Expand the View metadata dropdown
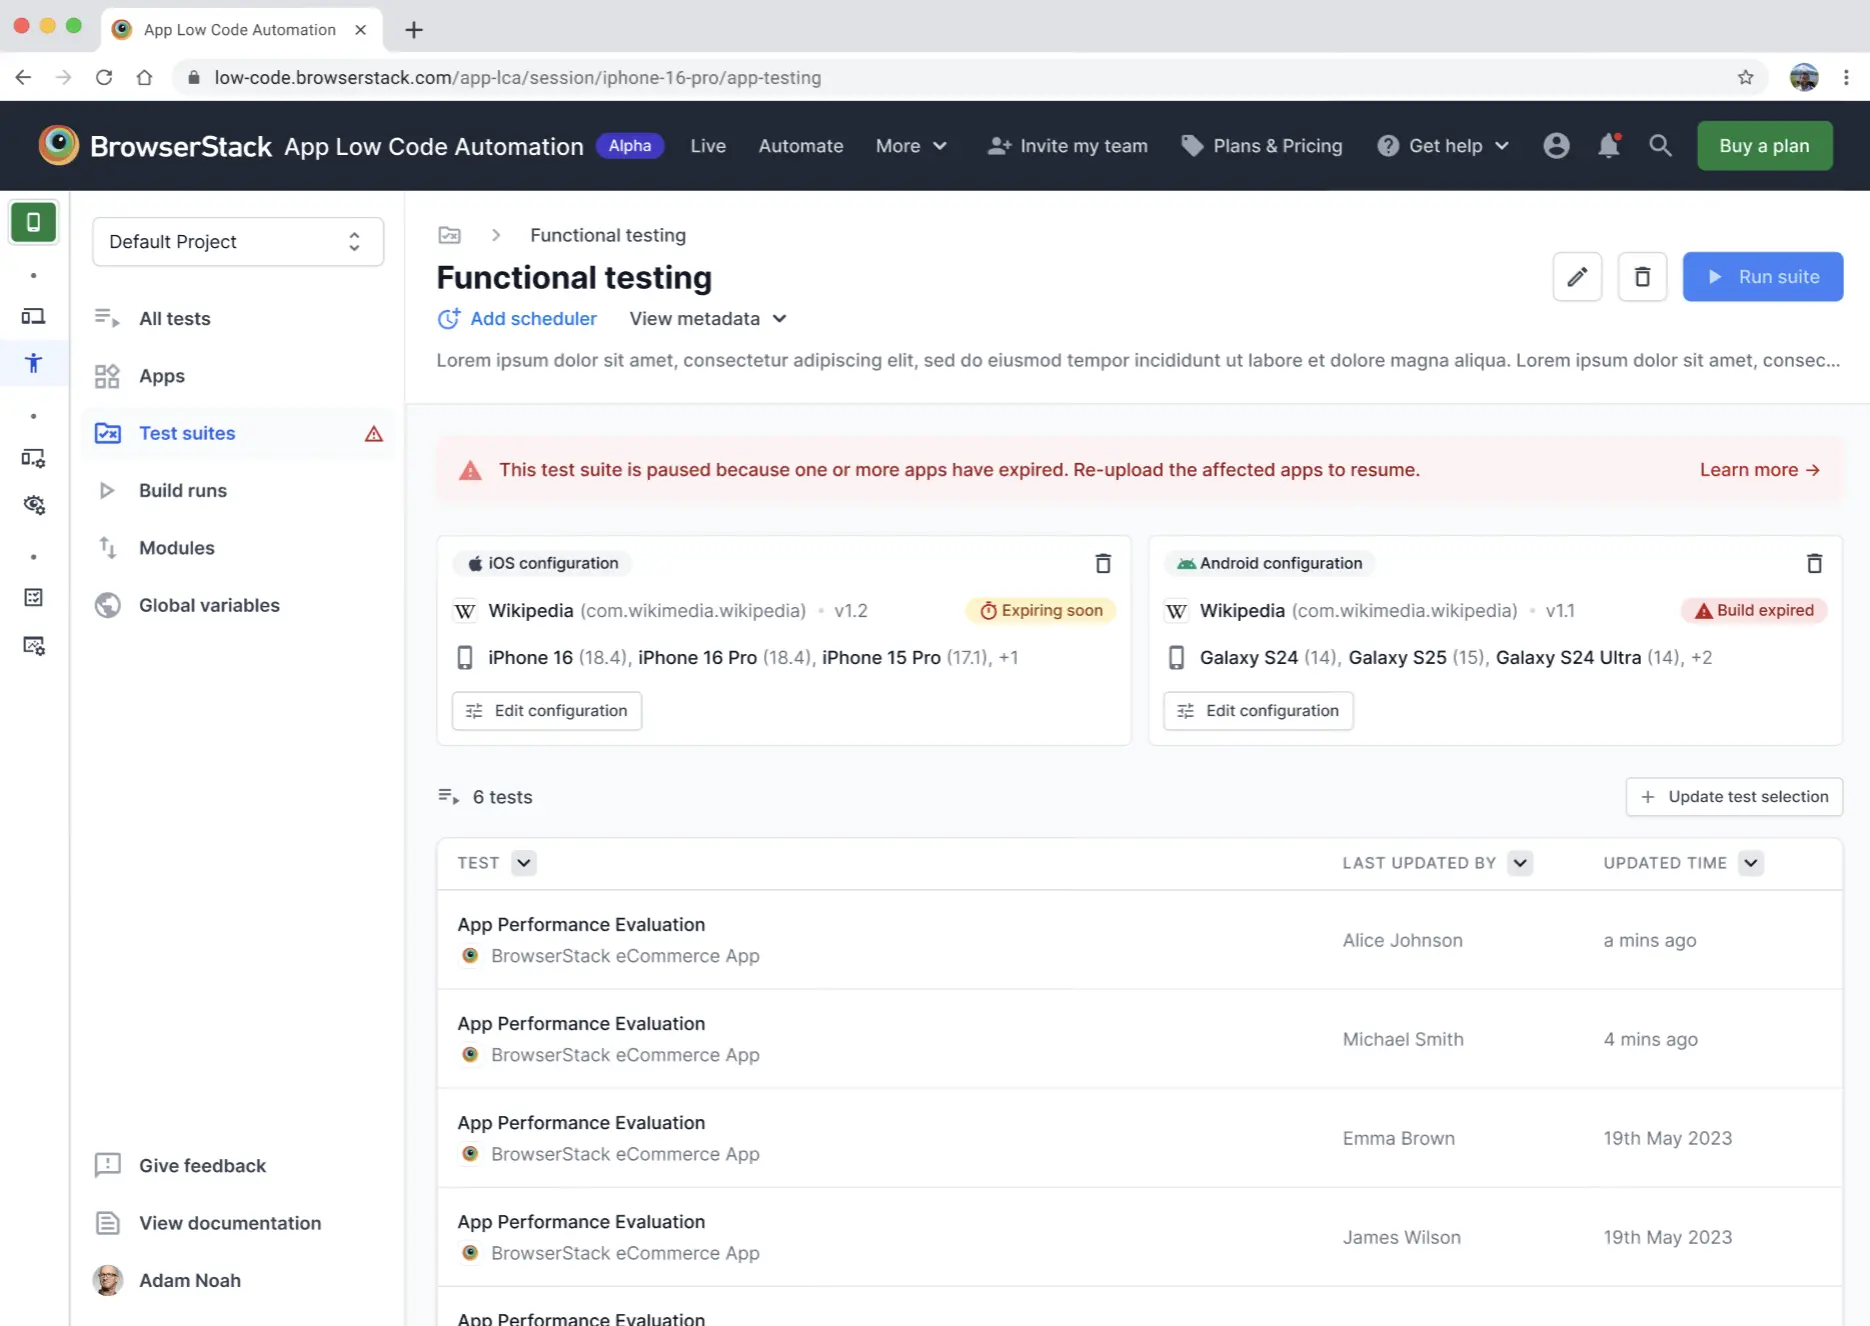This screenshot has height=1326, width=1870. [707, 318]
